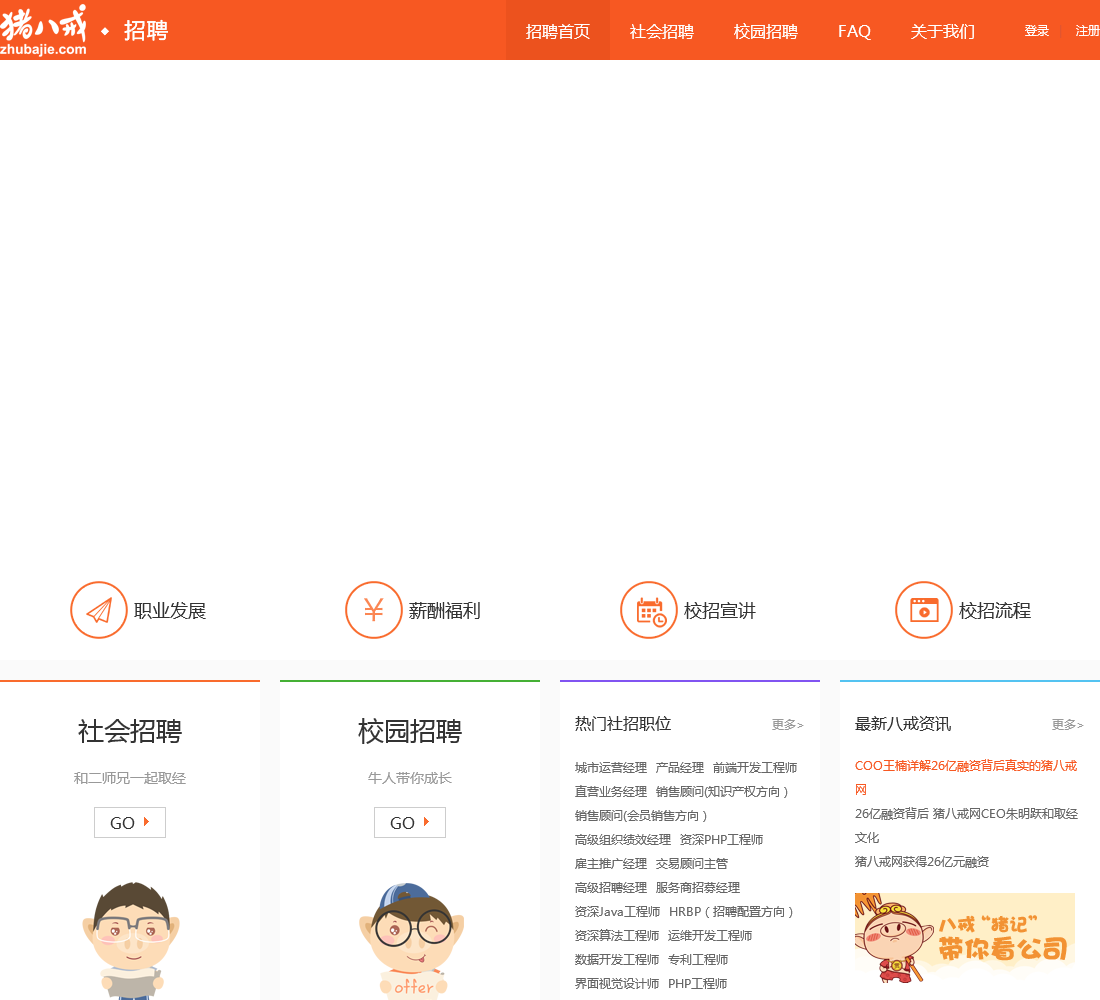Click 更多 next to 热门社招职位
1100x1000 pixels.
click(787, 725)
